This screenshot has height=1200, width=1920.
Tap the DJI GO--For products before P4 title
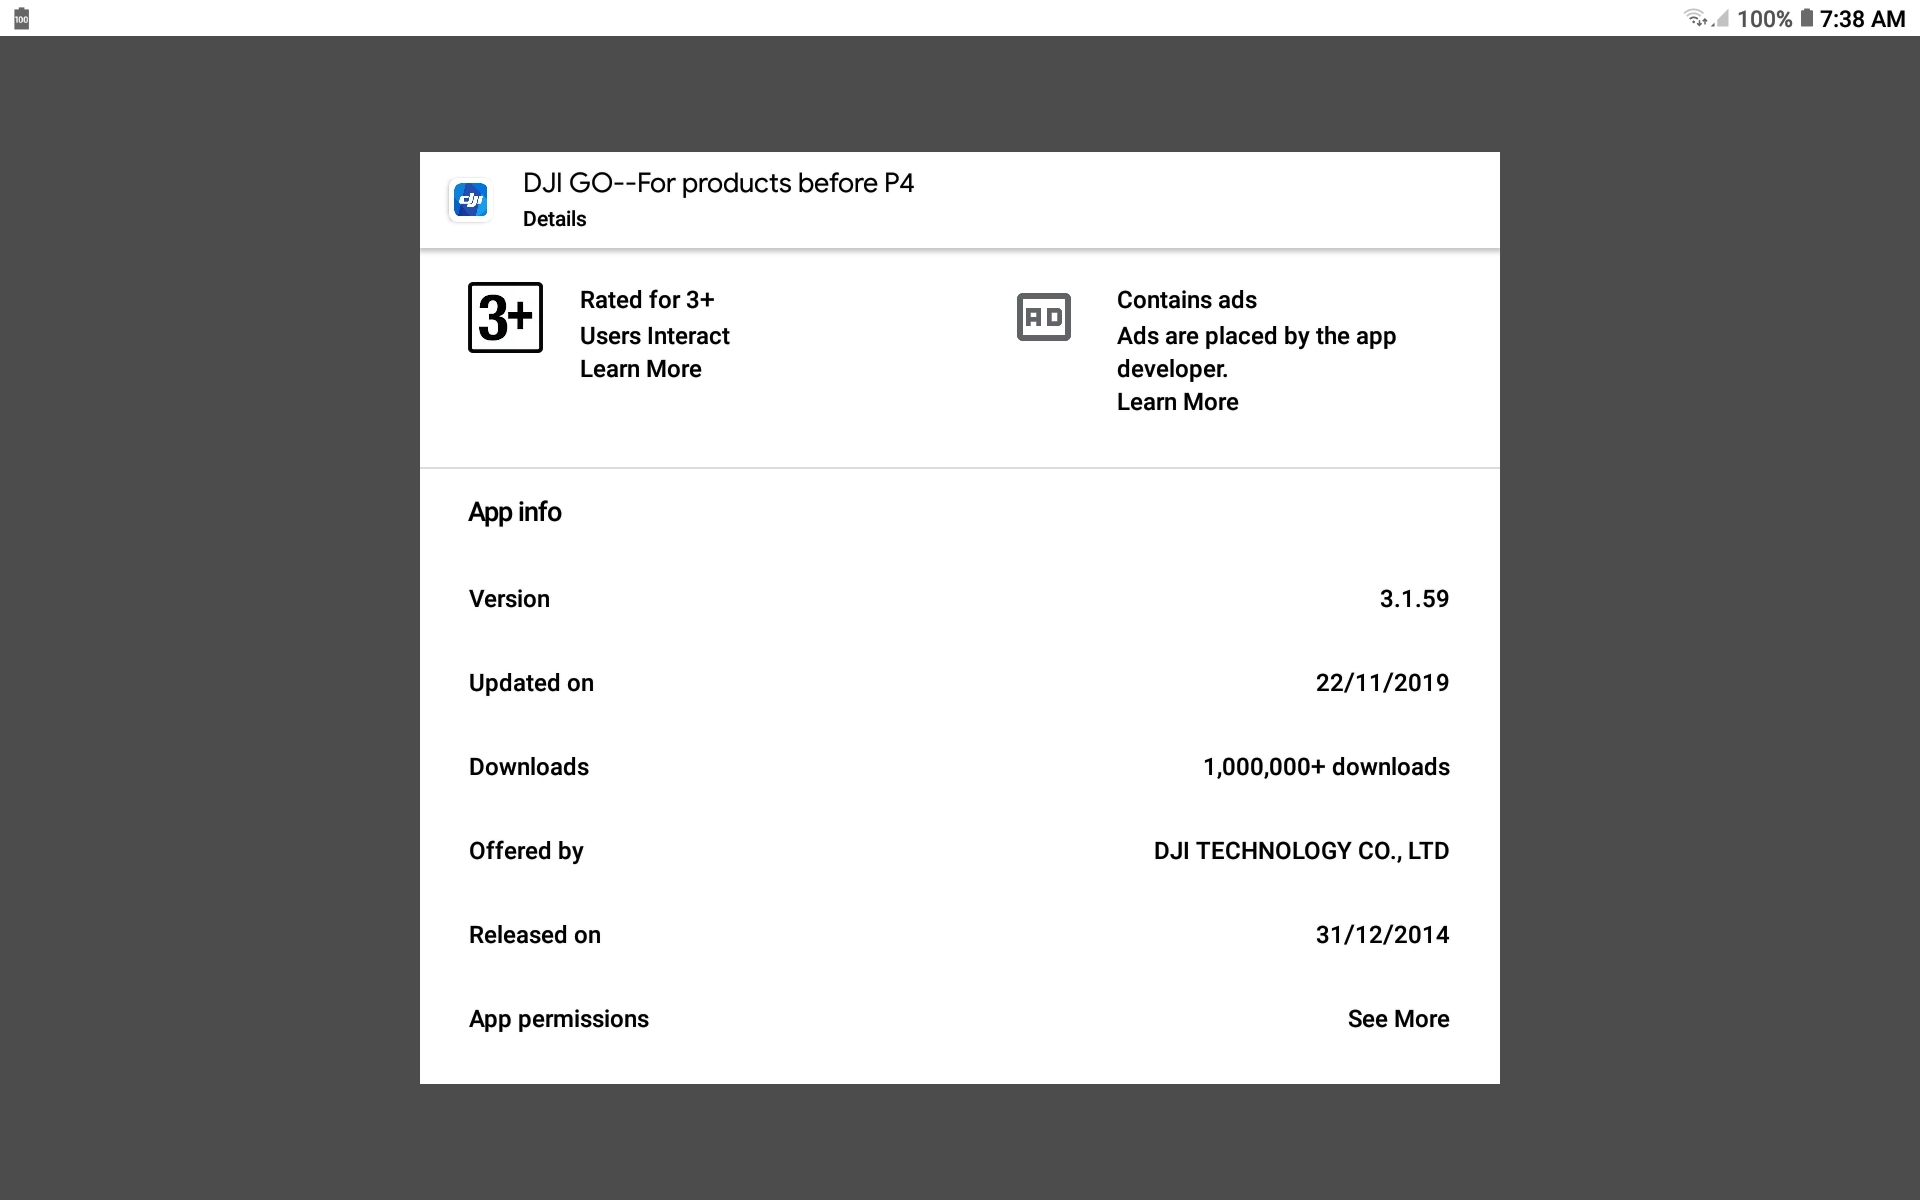[x=718, y=183]
